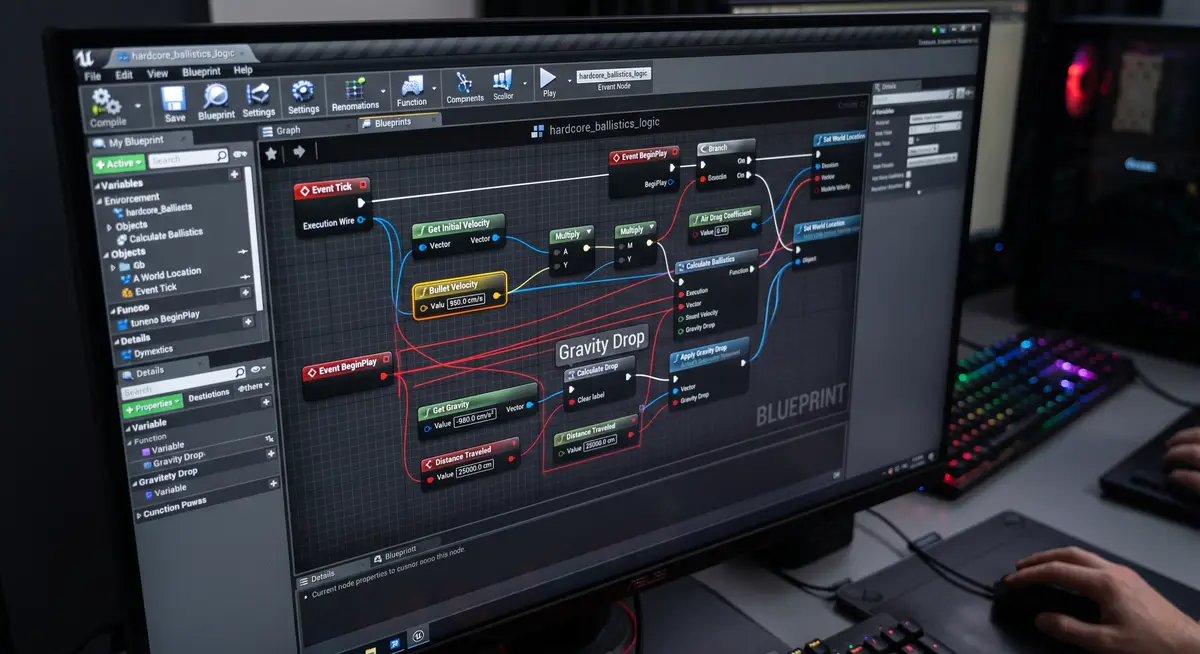1200x654 pixels.
Task: Click the Event Tick node's red delegate pin
Action: (363, 184)
